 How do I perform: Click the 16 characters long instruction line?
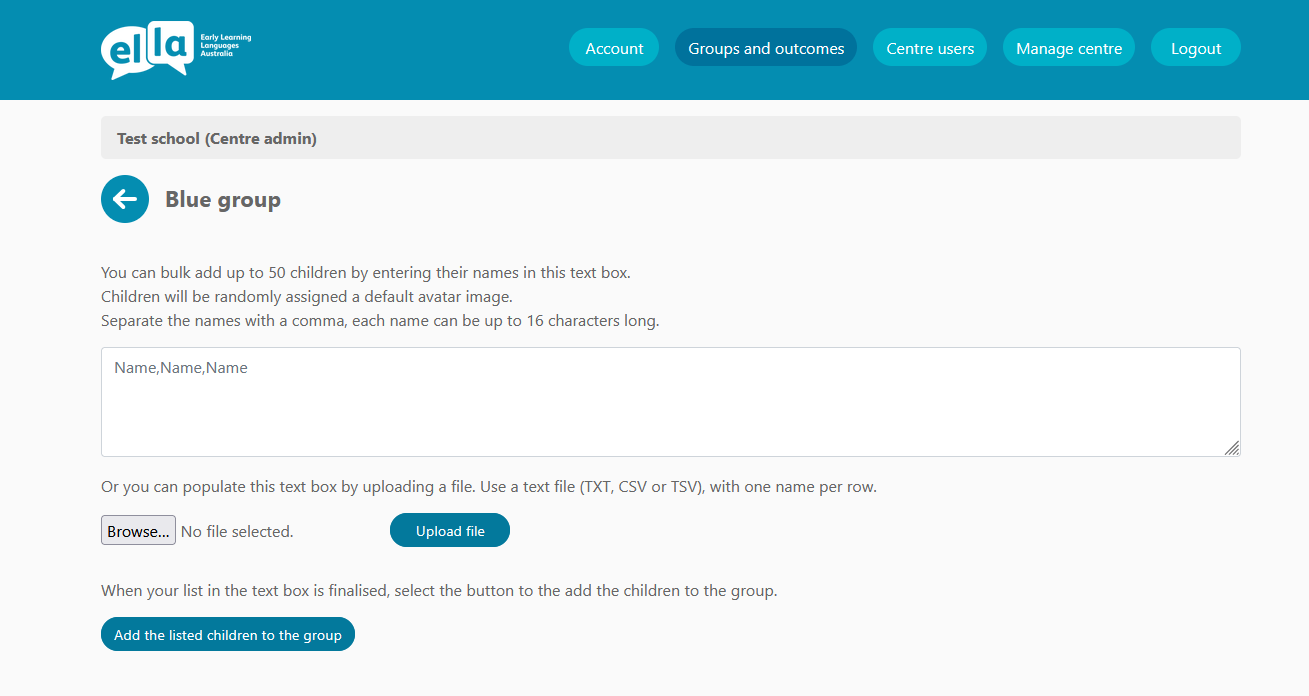point(380,321)
